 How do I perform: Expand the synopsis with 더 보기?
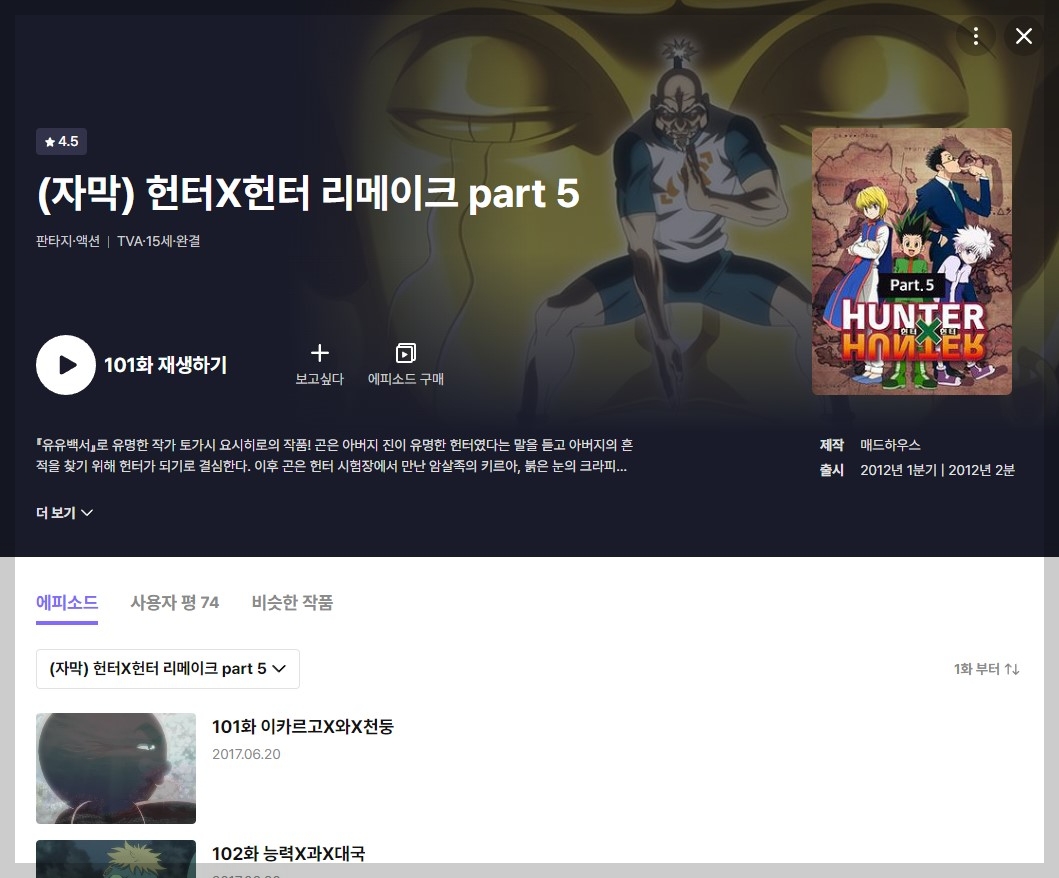pos(64,513)
